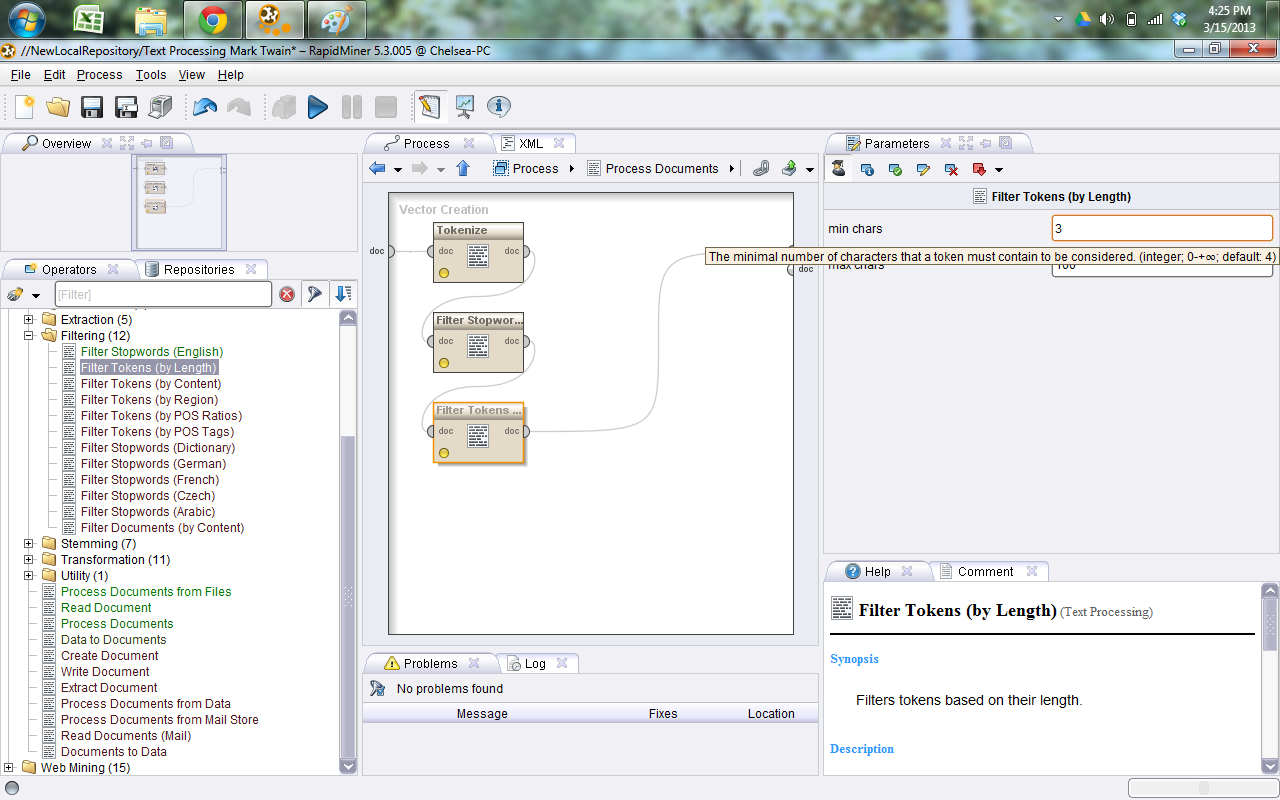Clear the operator filter with the red X
Image resolution: width=1280 pixels, height=800 pixels.
tap(288, 294)
